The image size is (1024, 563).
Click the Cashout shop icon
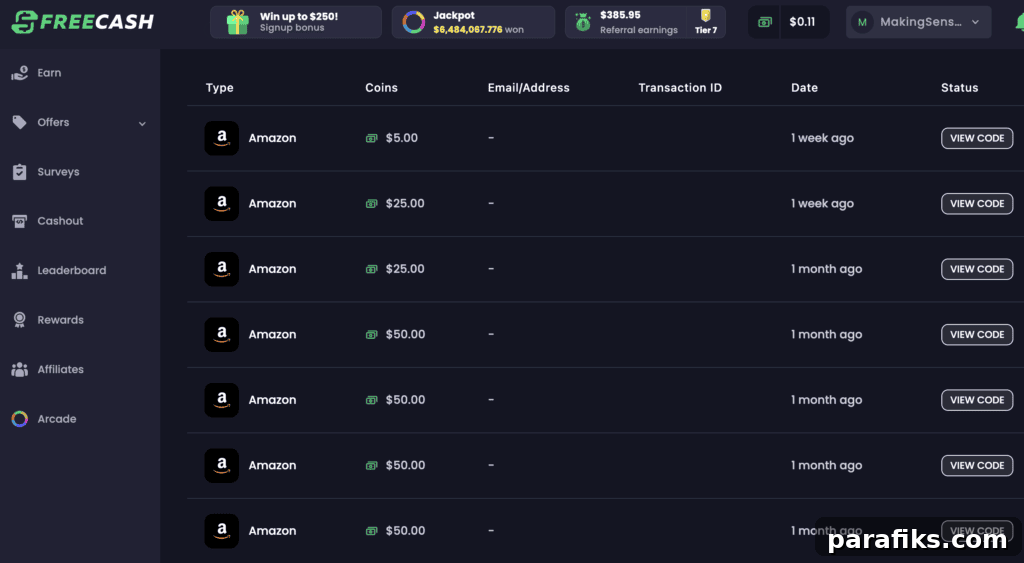pyautogui.click(x=20, y=221)
